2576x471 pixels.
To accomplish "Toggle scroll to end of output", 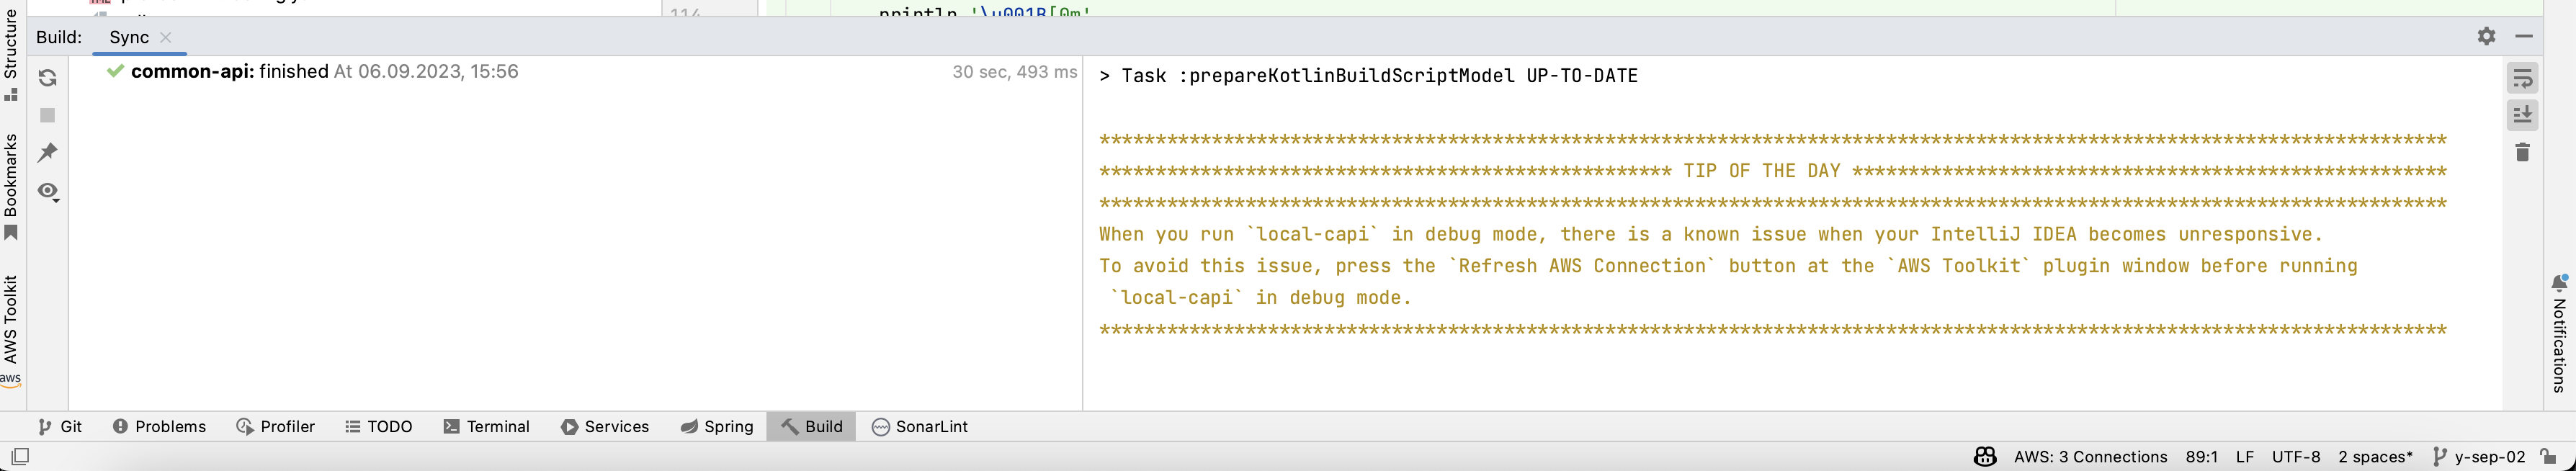I will coord(2523,115).
